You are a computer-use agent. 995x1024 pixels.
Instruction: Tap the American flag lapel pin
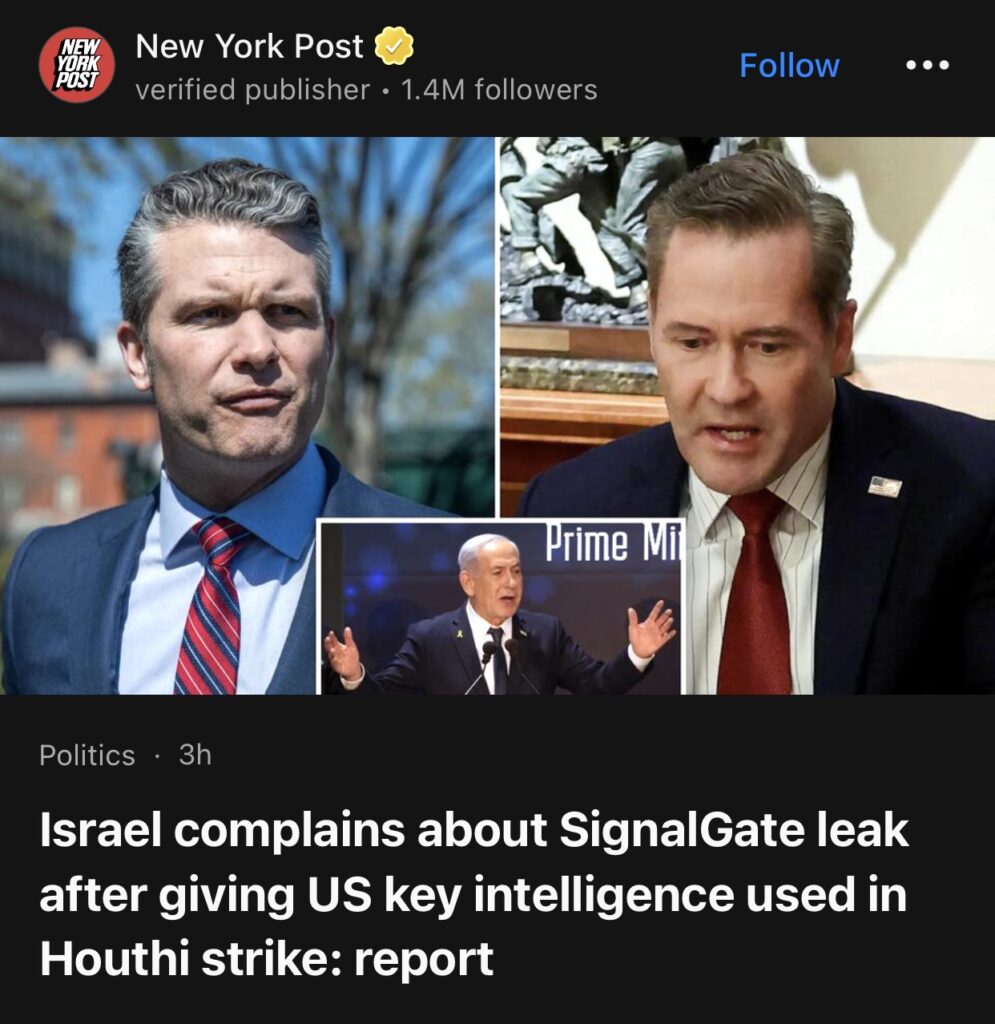click(885, 487)
